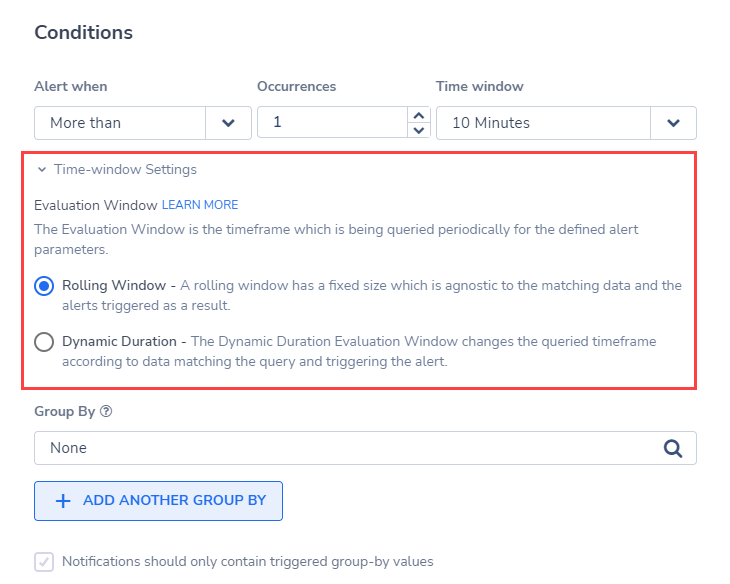Click the Occurrences number input
This screenshot has height=584, width=730.
[332, 122]
